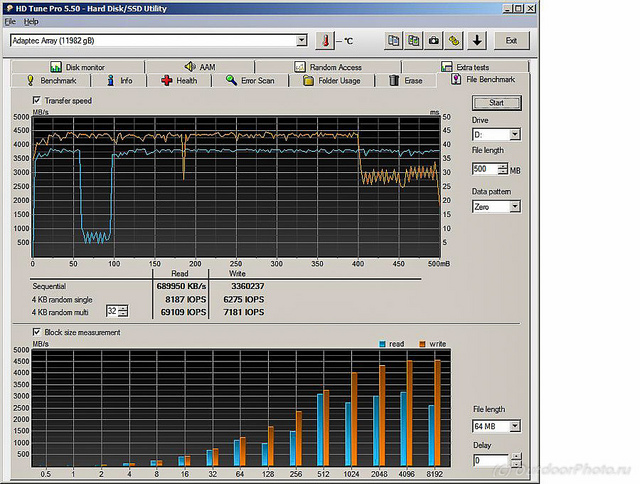Click the down arrow minimize-to-tray icon
640x484 pixels.
pyautogui.click(x=477, y=41)
